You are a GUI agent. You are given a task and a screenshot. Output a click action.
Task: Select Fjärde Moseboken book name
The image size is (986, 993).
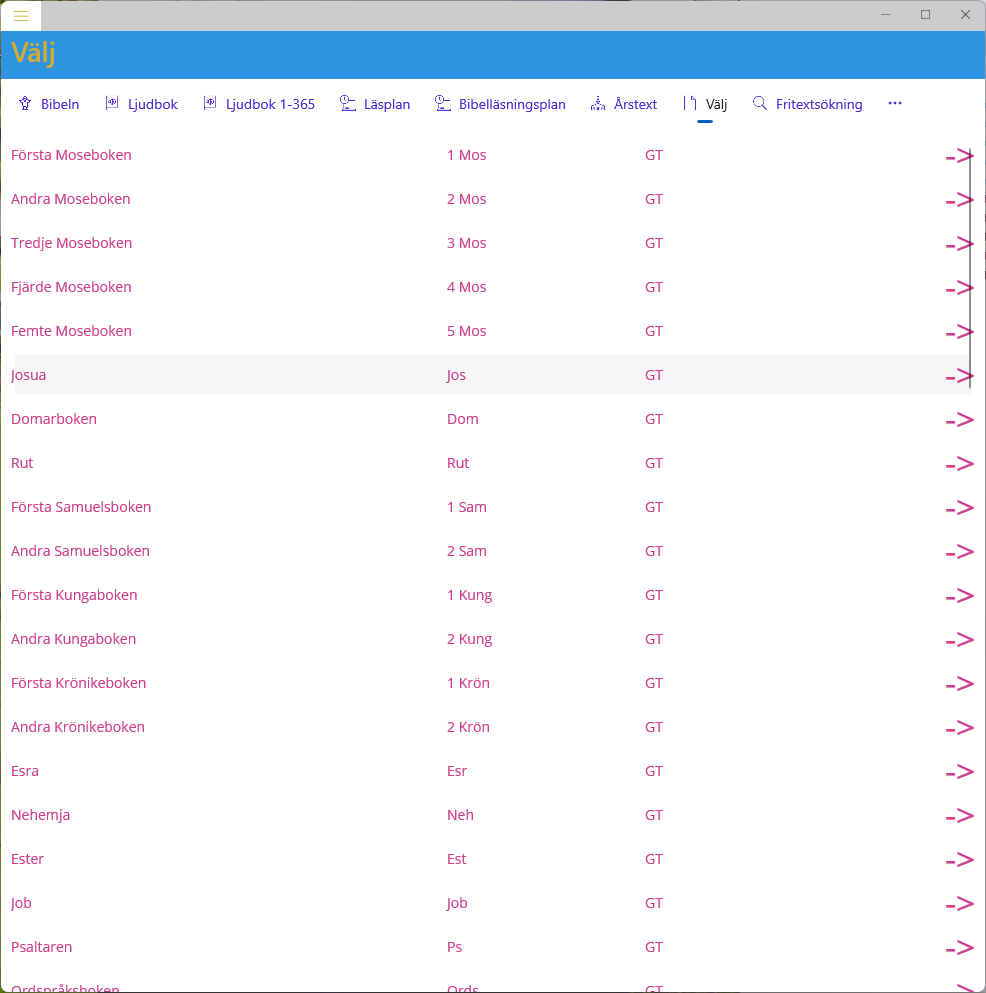[x=71, y=287]
